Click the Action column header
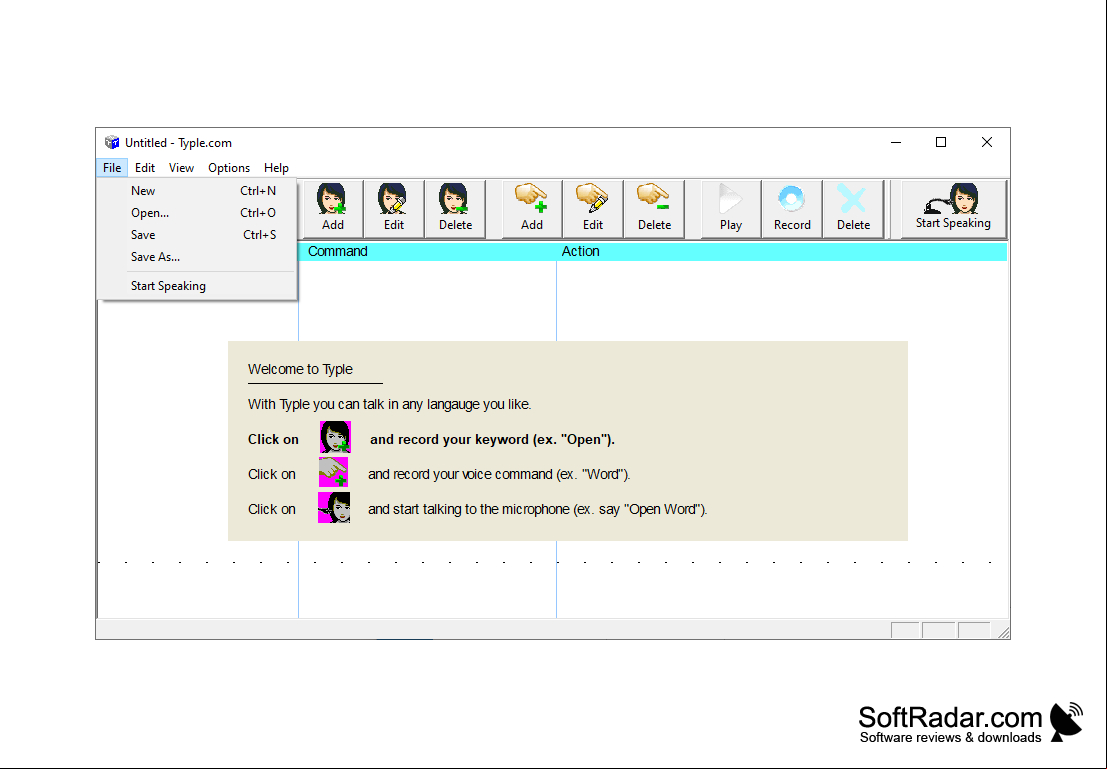 (782, 251)
